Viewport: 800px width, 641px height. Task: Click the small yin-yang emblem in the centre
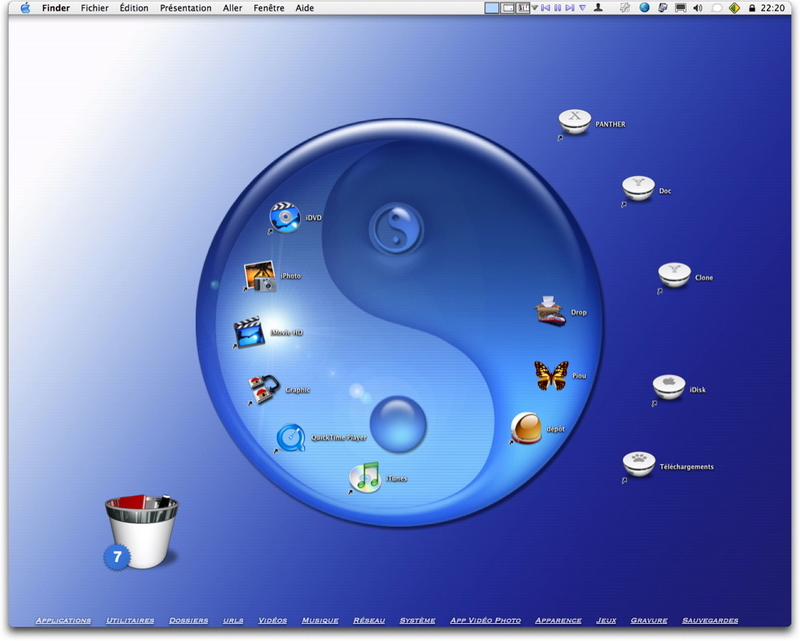(396, 228)
